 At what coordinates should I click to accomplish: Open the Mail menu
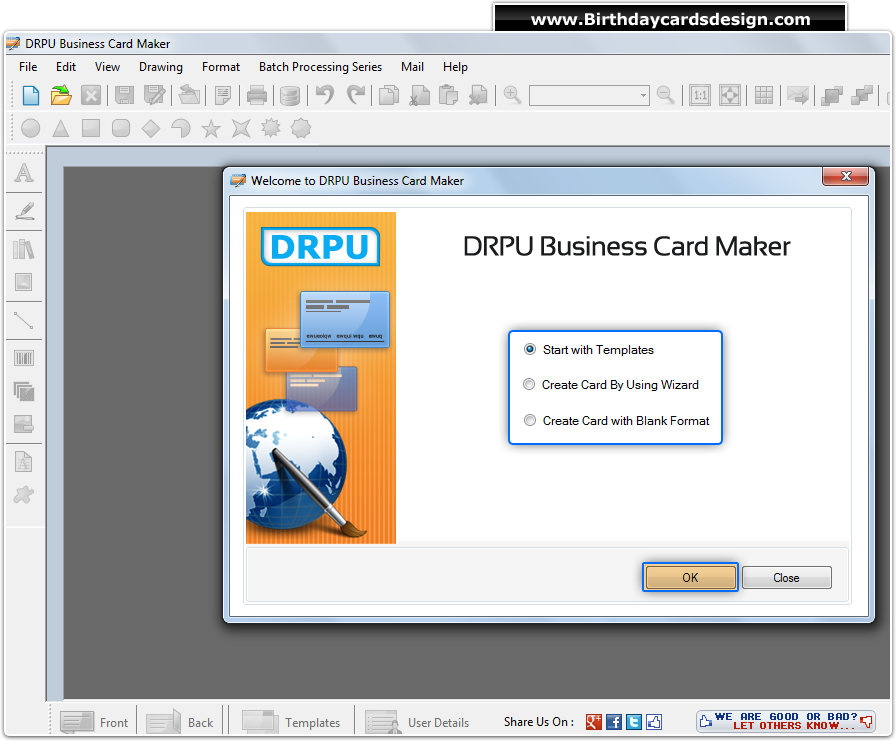(412, 67)
